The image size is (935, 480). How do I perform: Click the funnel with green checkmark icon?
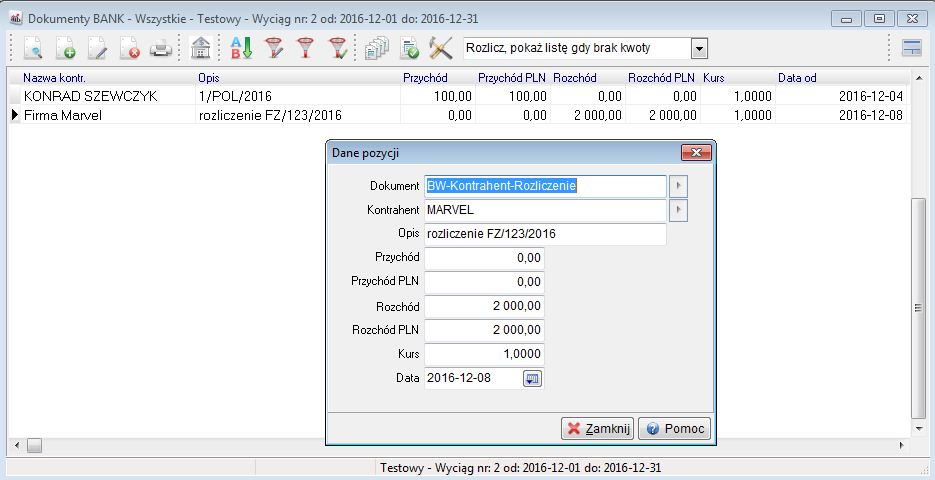coord(338,48)
